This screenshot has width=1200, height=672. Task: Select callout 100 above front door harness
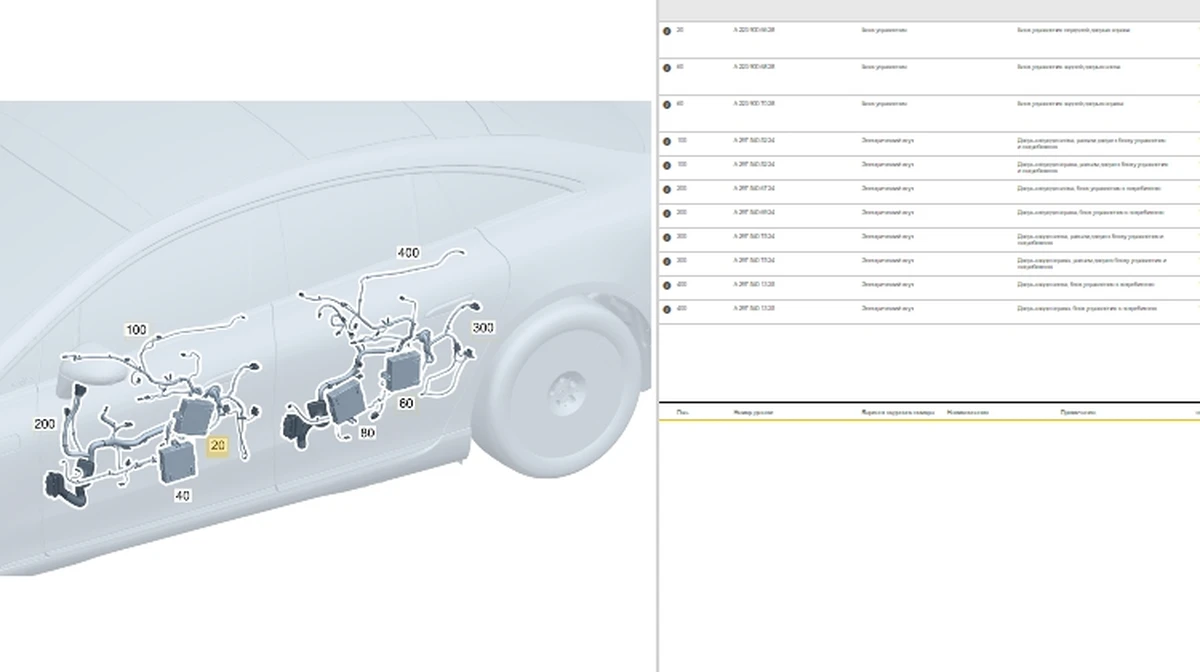pyautogui.click(x=136, y=329)
